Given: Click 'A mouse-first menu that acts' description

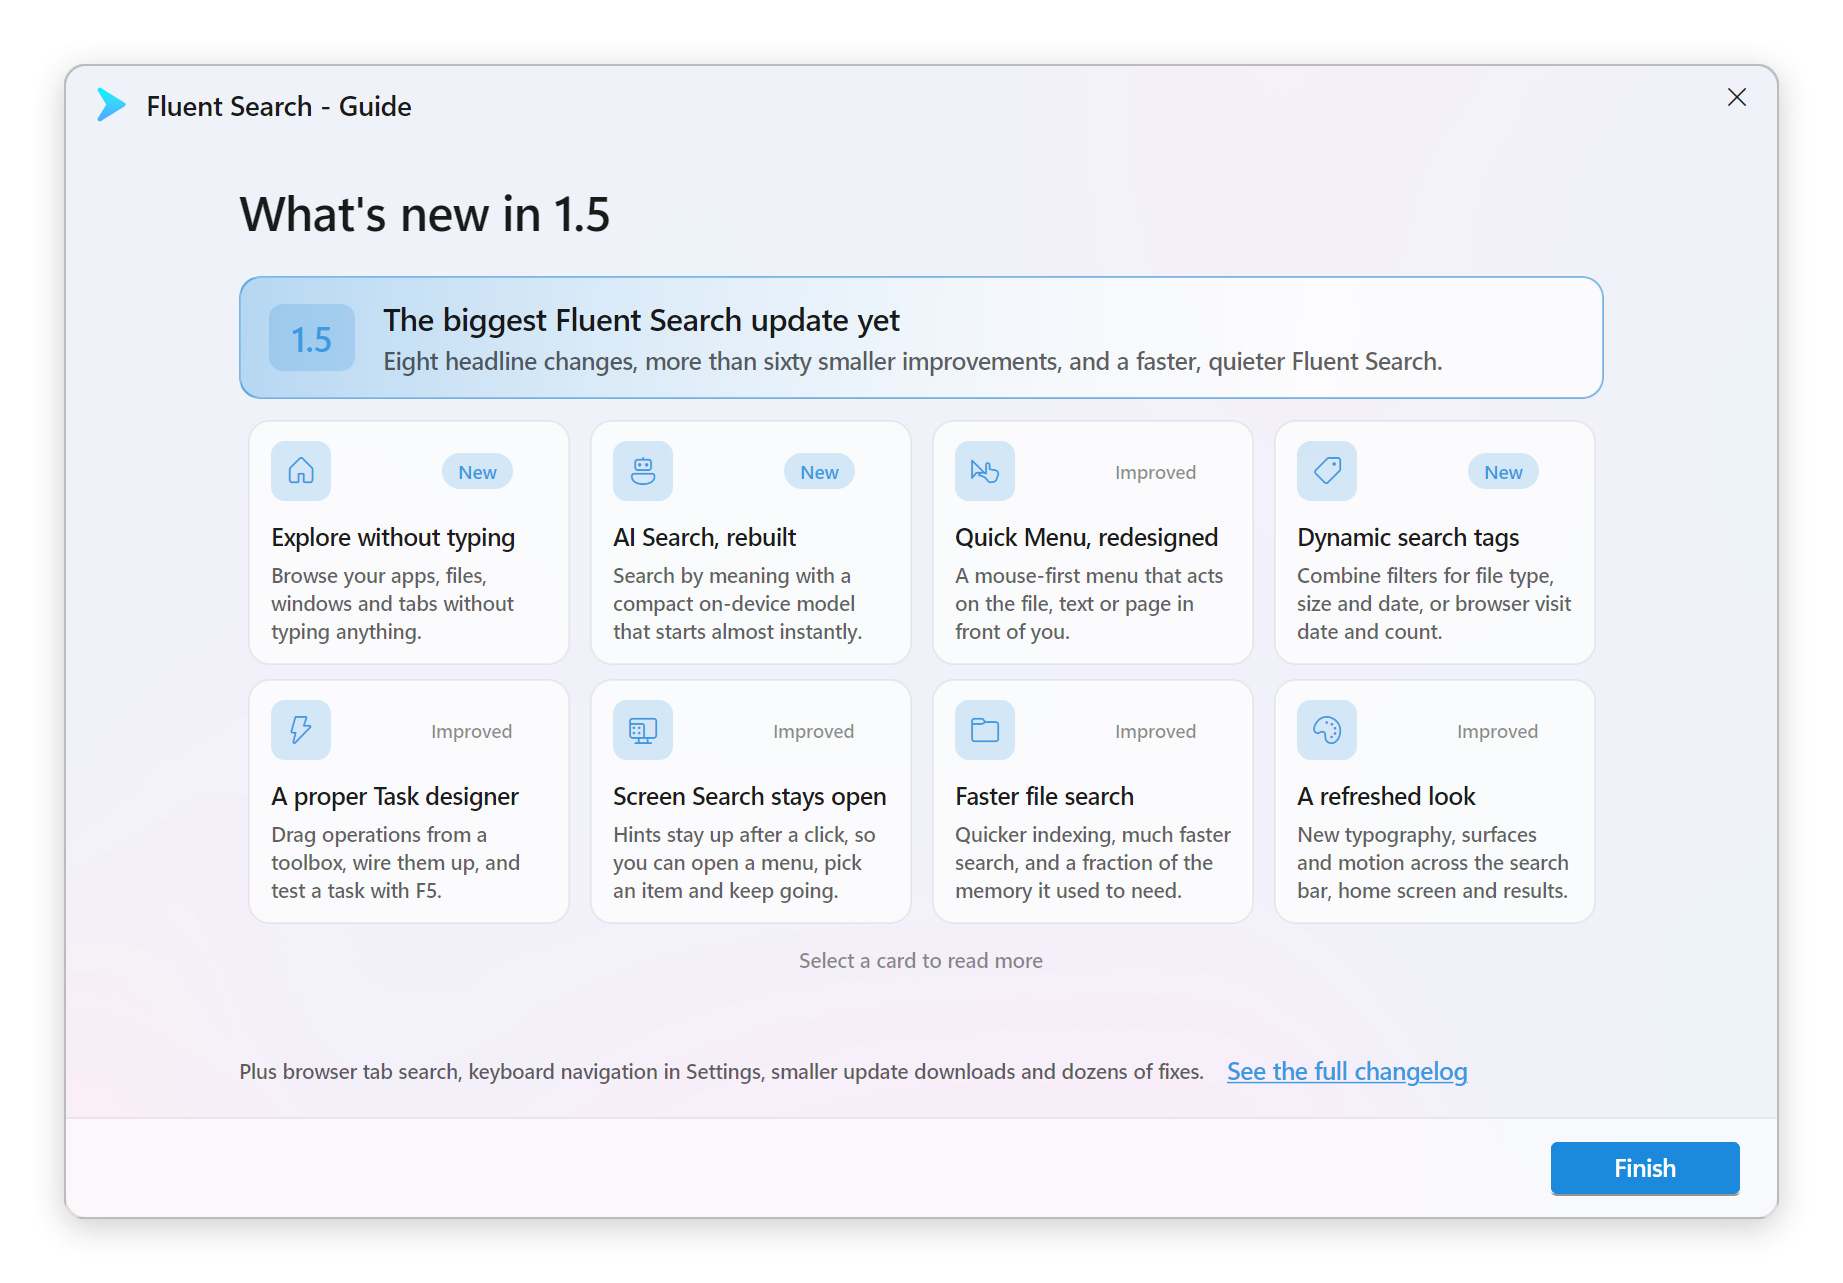Looking at the screenshot, I should click(x=1089, y=604).
